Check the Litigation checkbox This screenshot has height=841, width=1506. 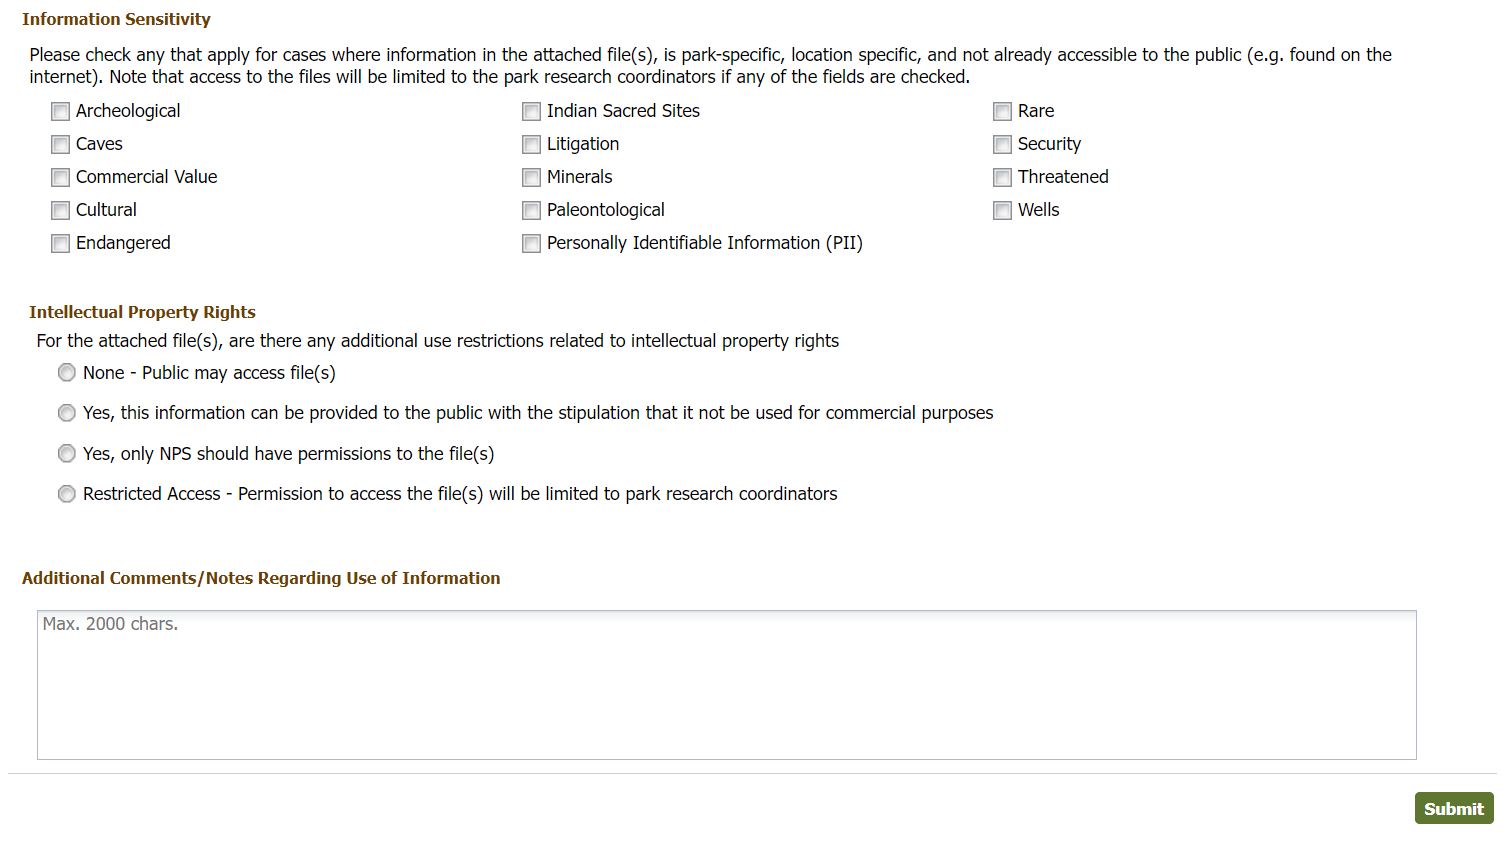coord(531,144)
